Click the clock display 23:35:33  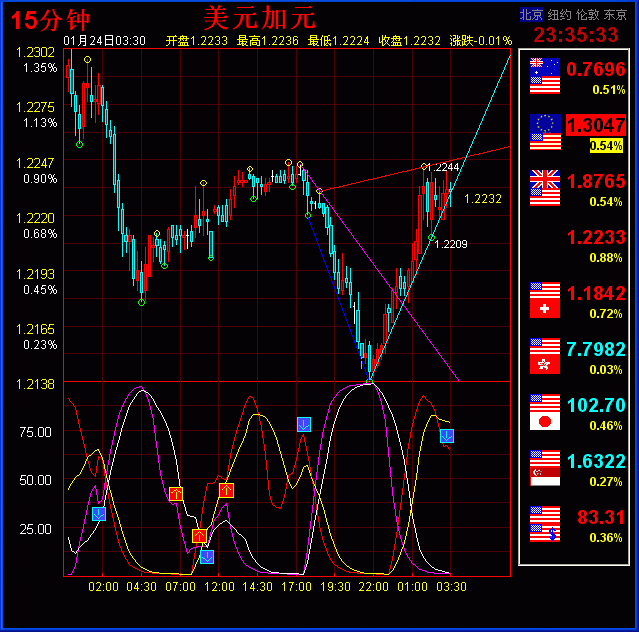576,35
